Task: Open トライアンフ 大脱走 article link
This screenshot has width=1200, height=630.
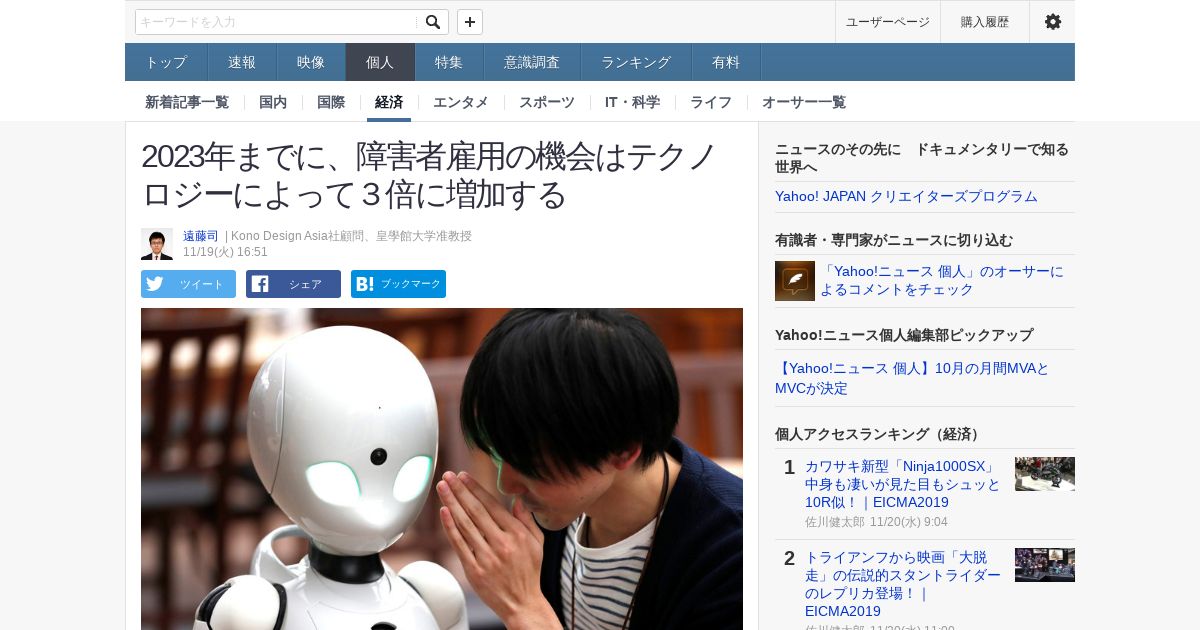Action: coord(903,584)
